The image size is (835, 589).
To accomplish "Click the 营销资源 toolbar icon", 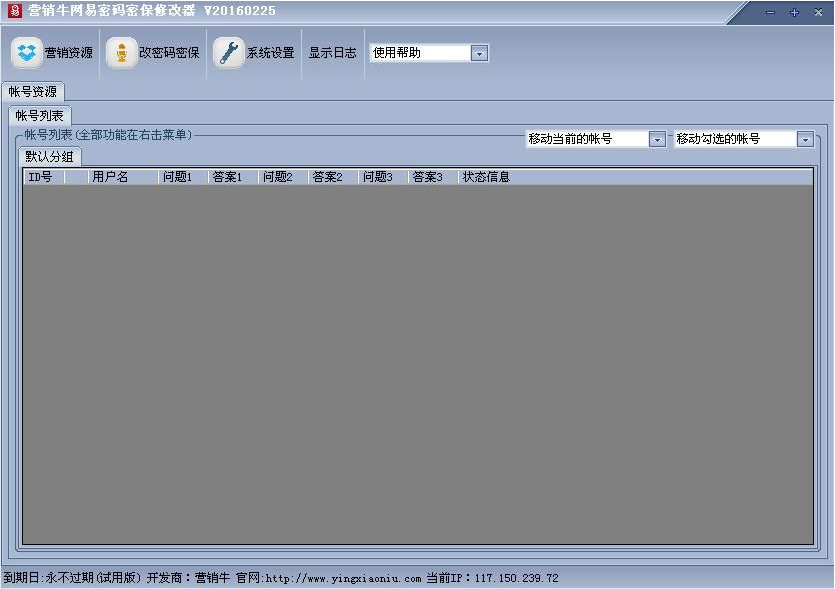I will tap(27, 53).
